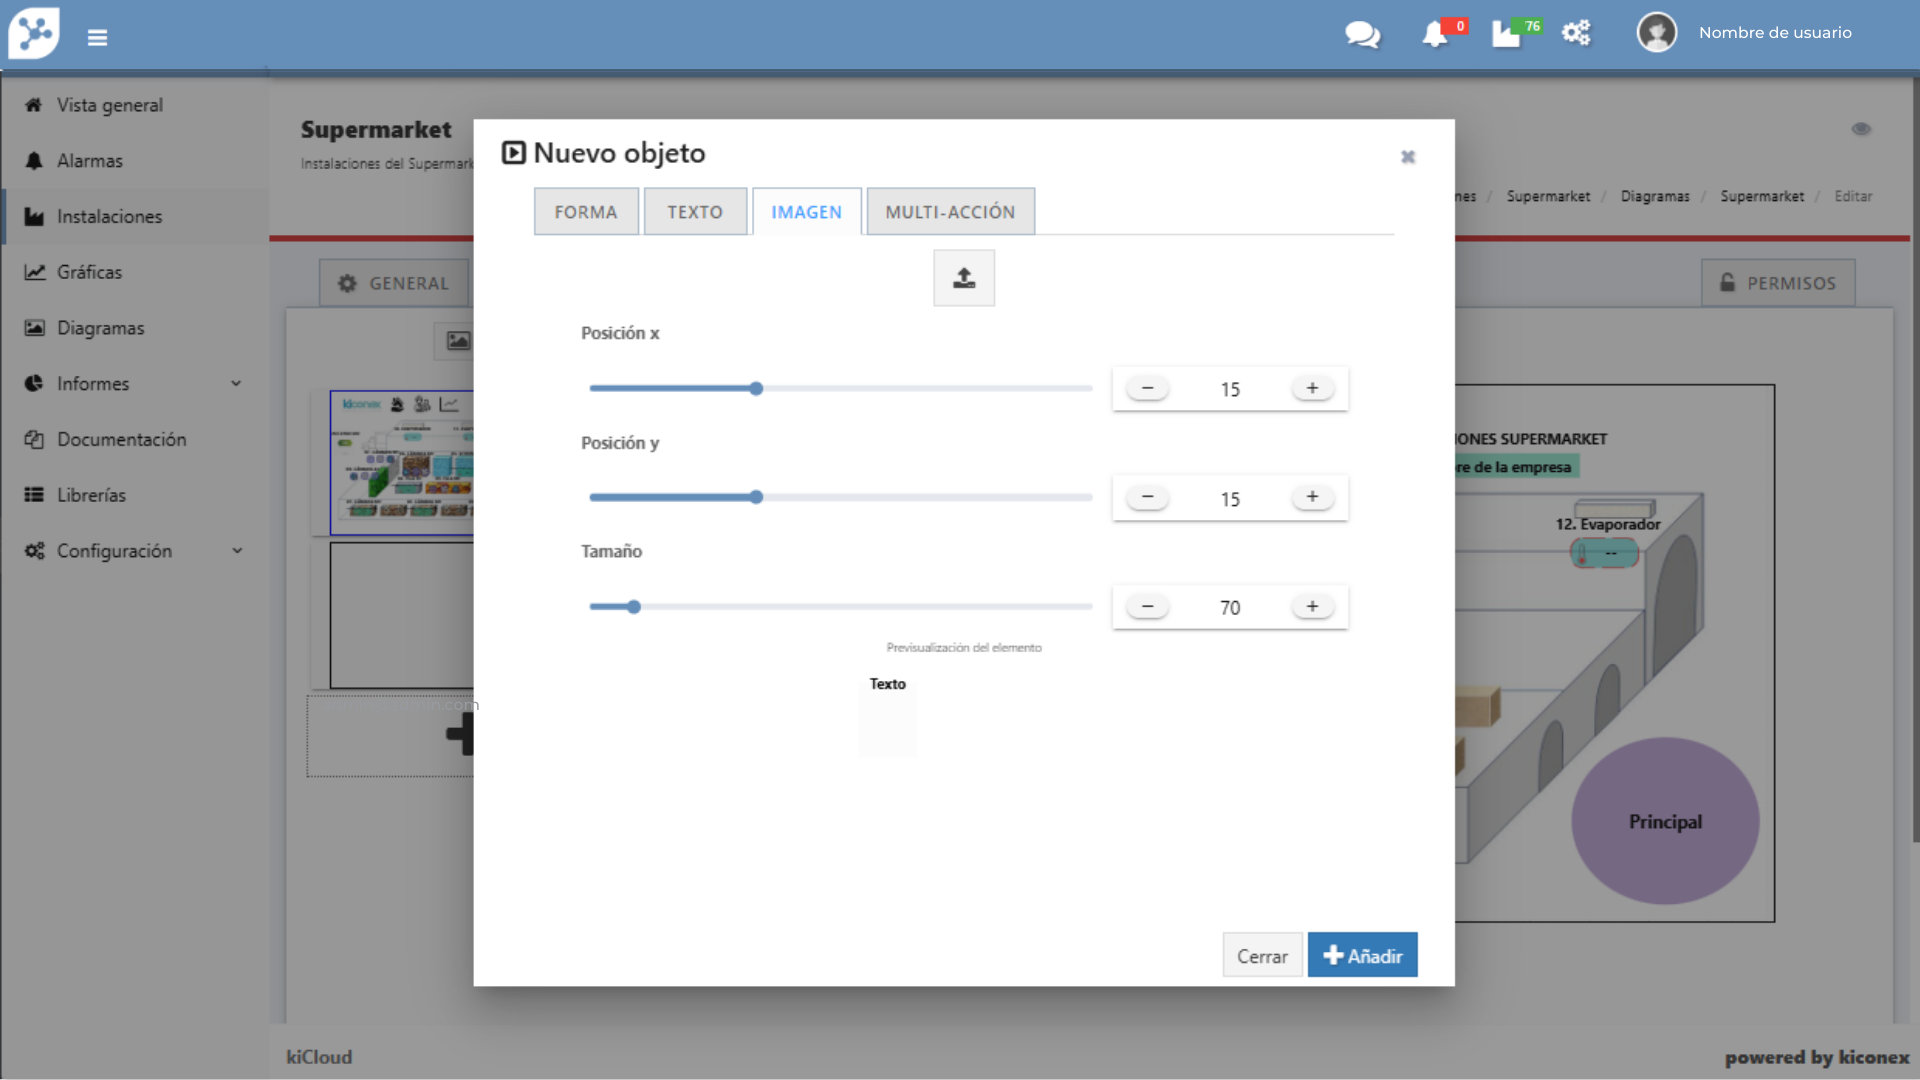
Task: Open the chat messages icon
Action: click(x=1362, y=34)
